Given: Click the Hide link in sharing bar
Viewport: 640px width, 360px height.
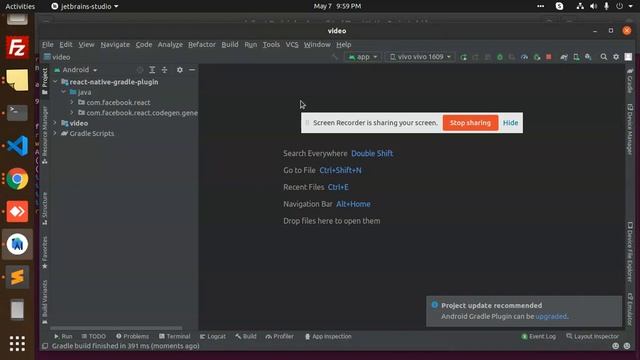Looking at the screenshot, I should click(x=510, y=123).
